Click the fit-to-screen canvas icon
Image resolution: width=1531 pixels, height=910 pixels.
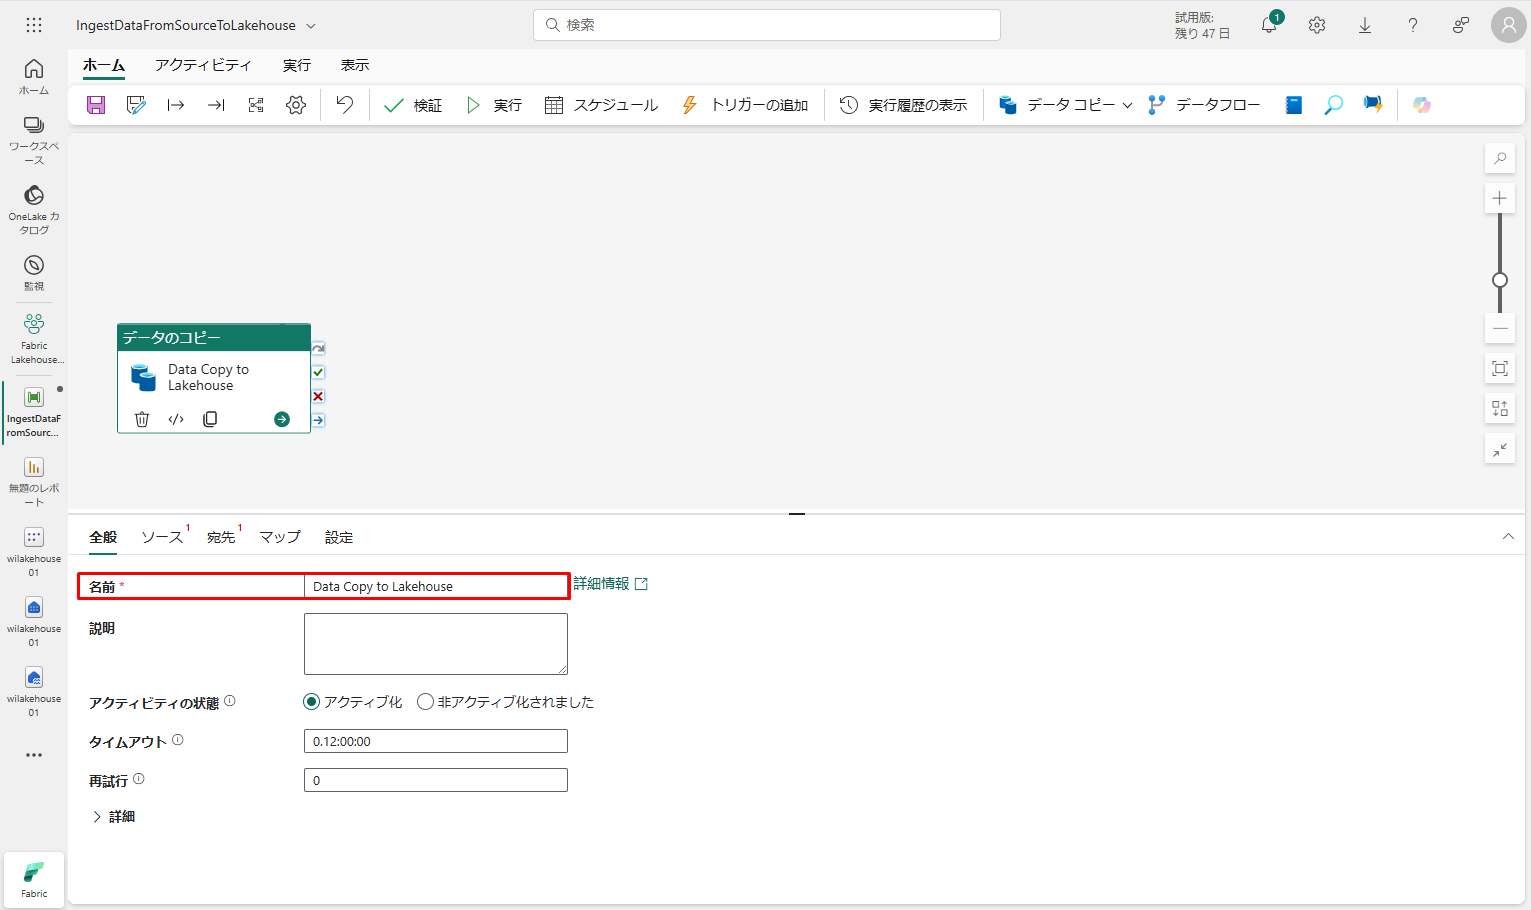point(1499,368)
